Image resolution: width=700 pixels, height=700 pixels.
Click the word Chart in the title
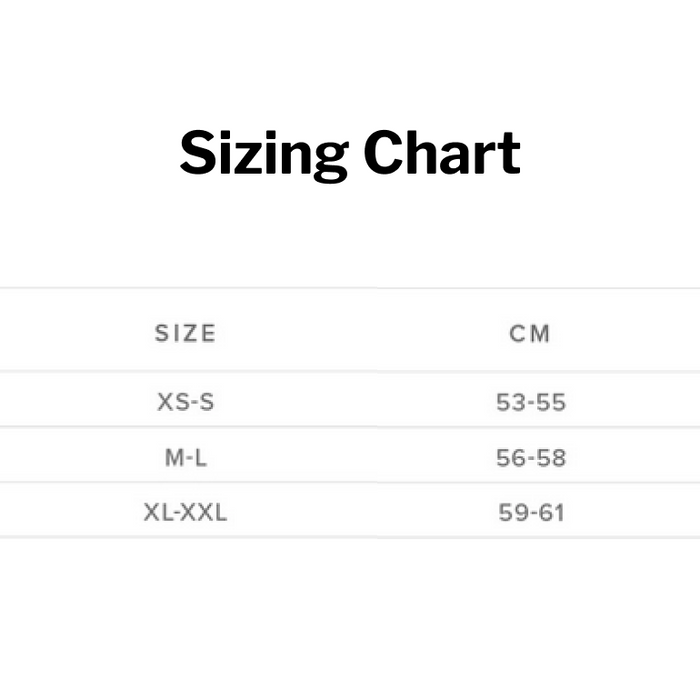pos(441,153)
